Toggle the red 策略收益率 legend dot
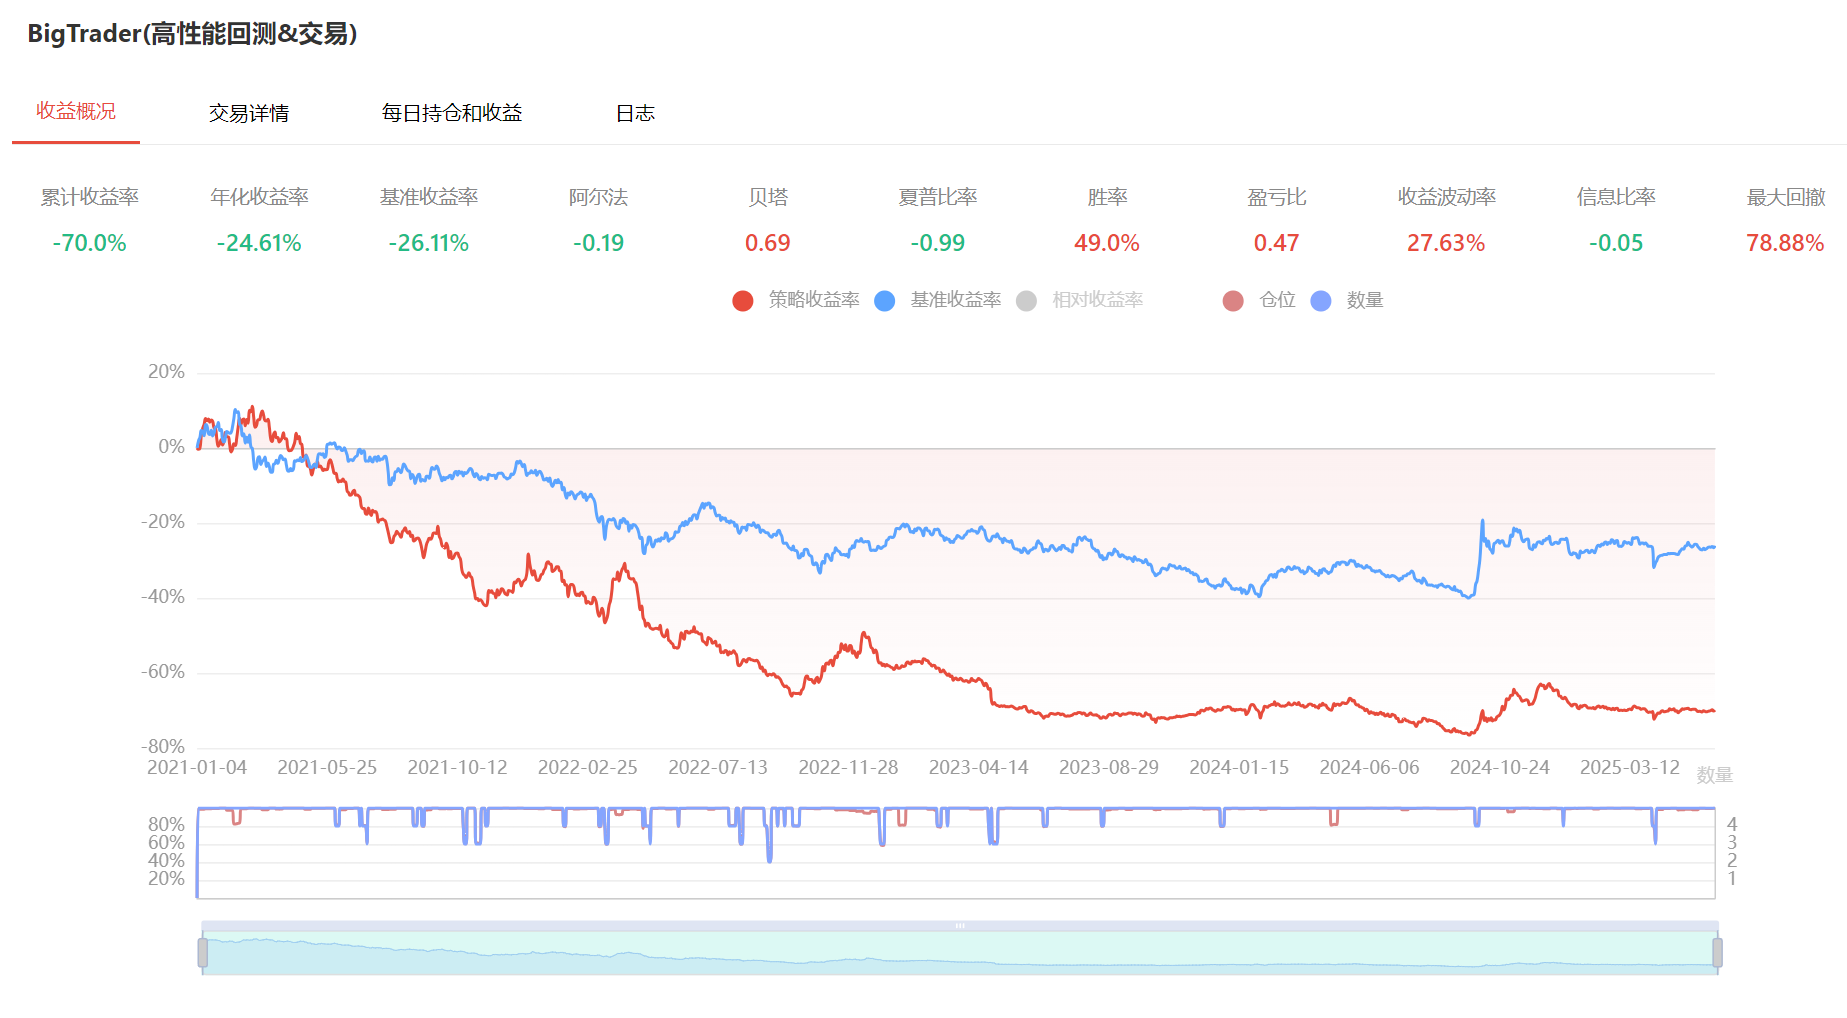 (742, 301)
